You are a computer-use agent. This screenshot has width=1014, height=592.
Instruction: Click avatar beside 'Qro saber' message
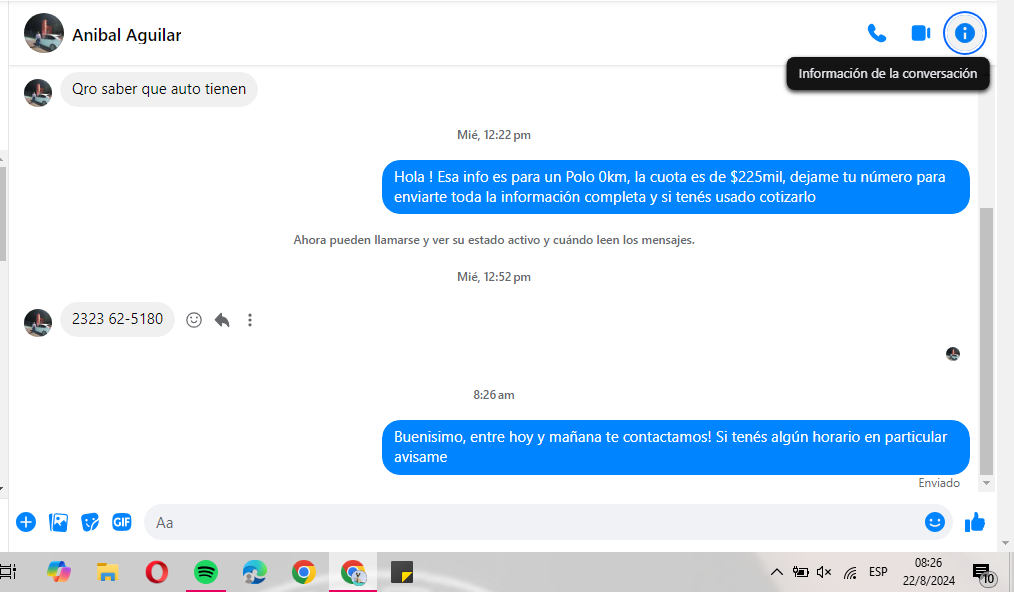[x=38, y=93]
